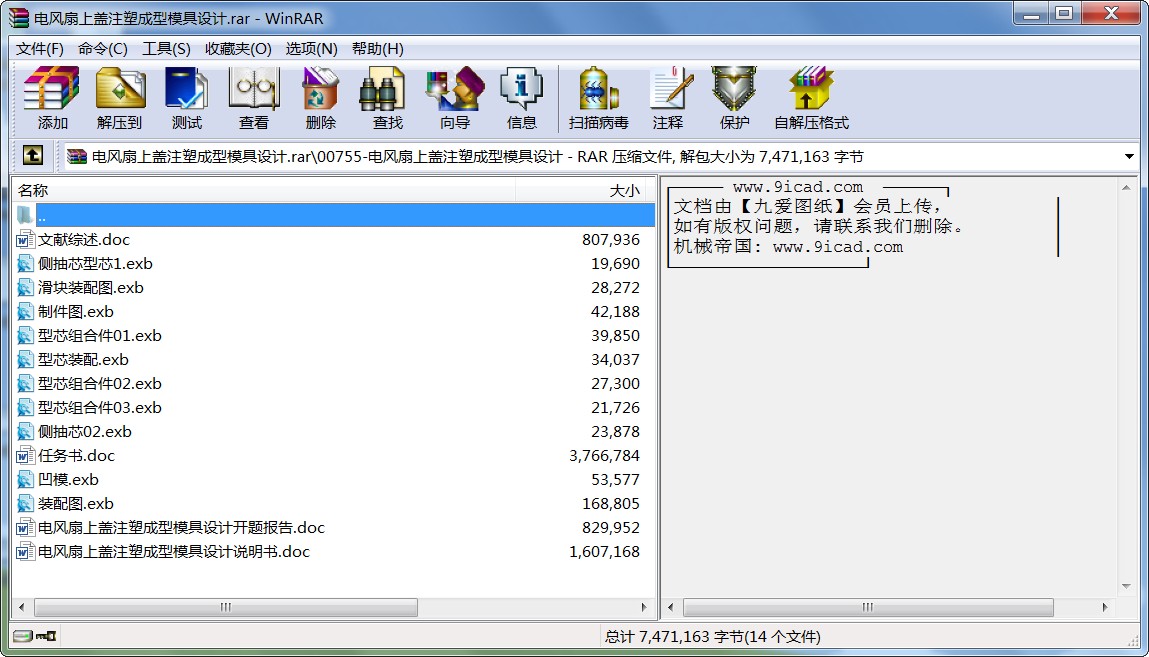Click the 自解压格式 (SFX) icon

click(x=810, y=98)
